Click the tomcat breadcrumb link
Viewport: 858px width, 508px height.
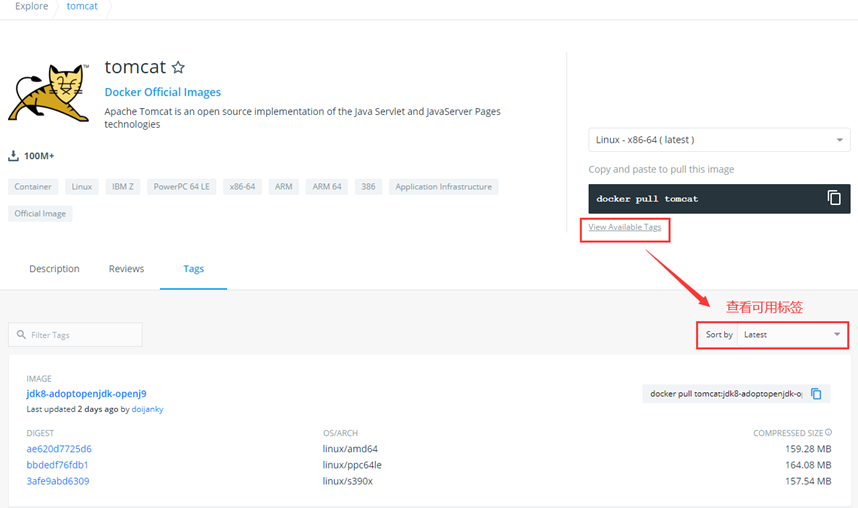click(82, 6)
